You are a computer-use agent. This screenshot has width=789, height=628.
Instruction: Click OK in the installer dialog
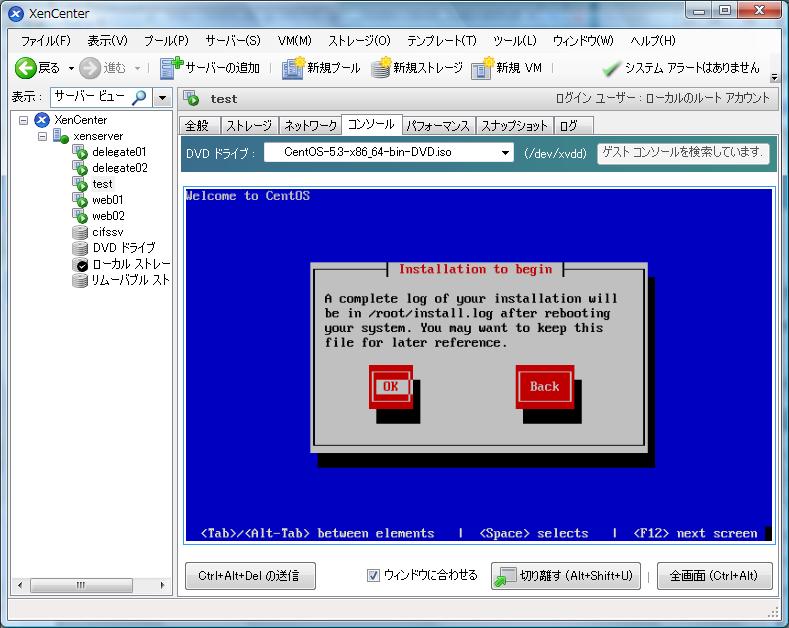391,386
